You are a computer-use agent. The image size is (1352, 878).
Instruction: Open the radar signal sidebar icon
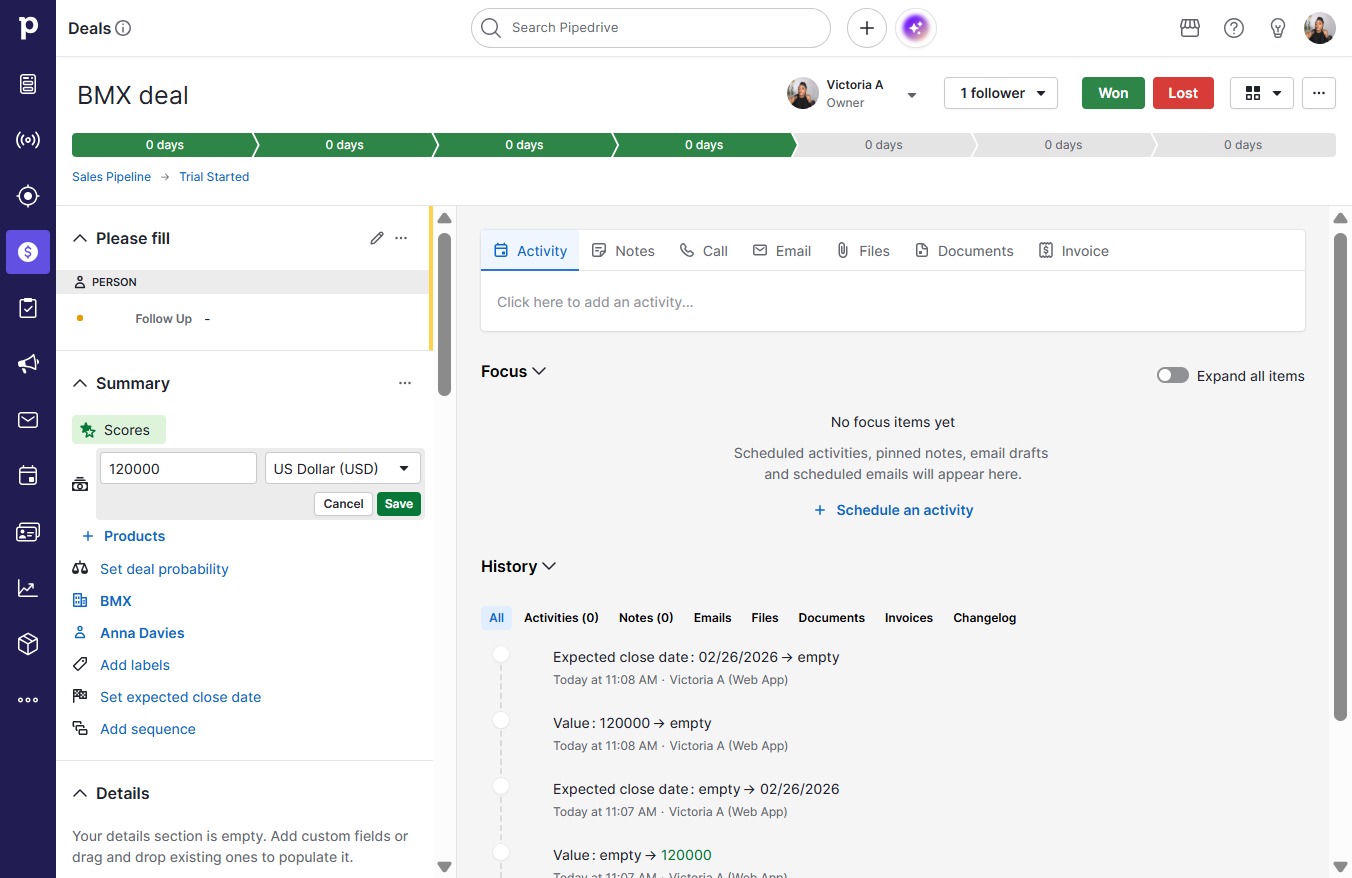click(x=28, y=140)
